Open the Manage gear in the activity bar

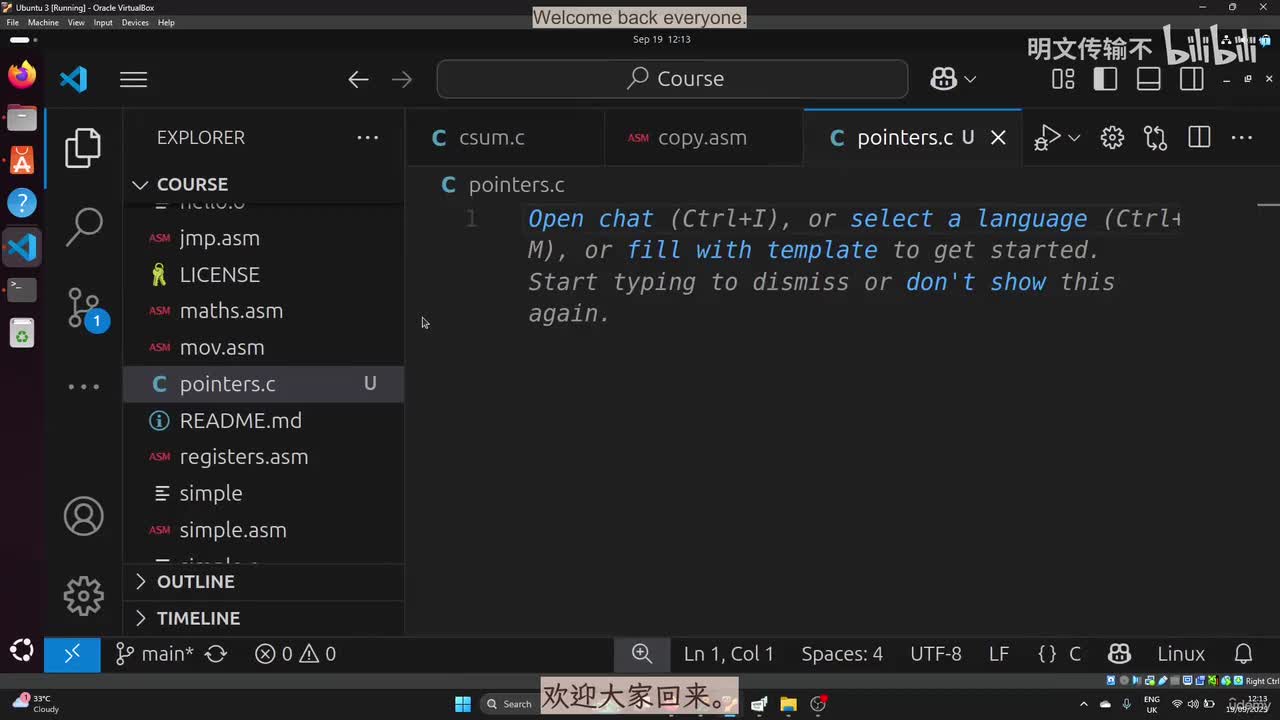click(x=83, y=596)
